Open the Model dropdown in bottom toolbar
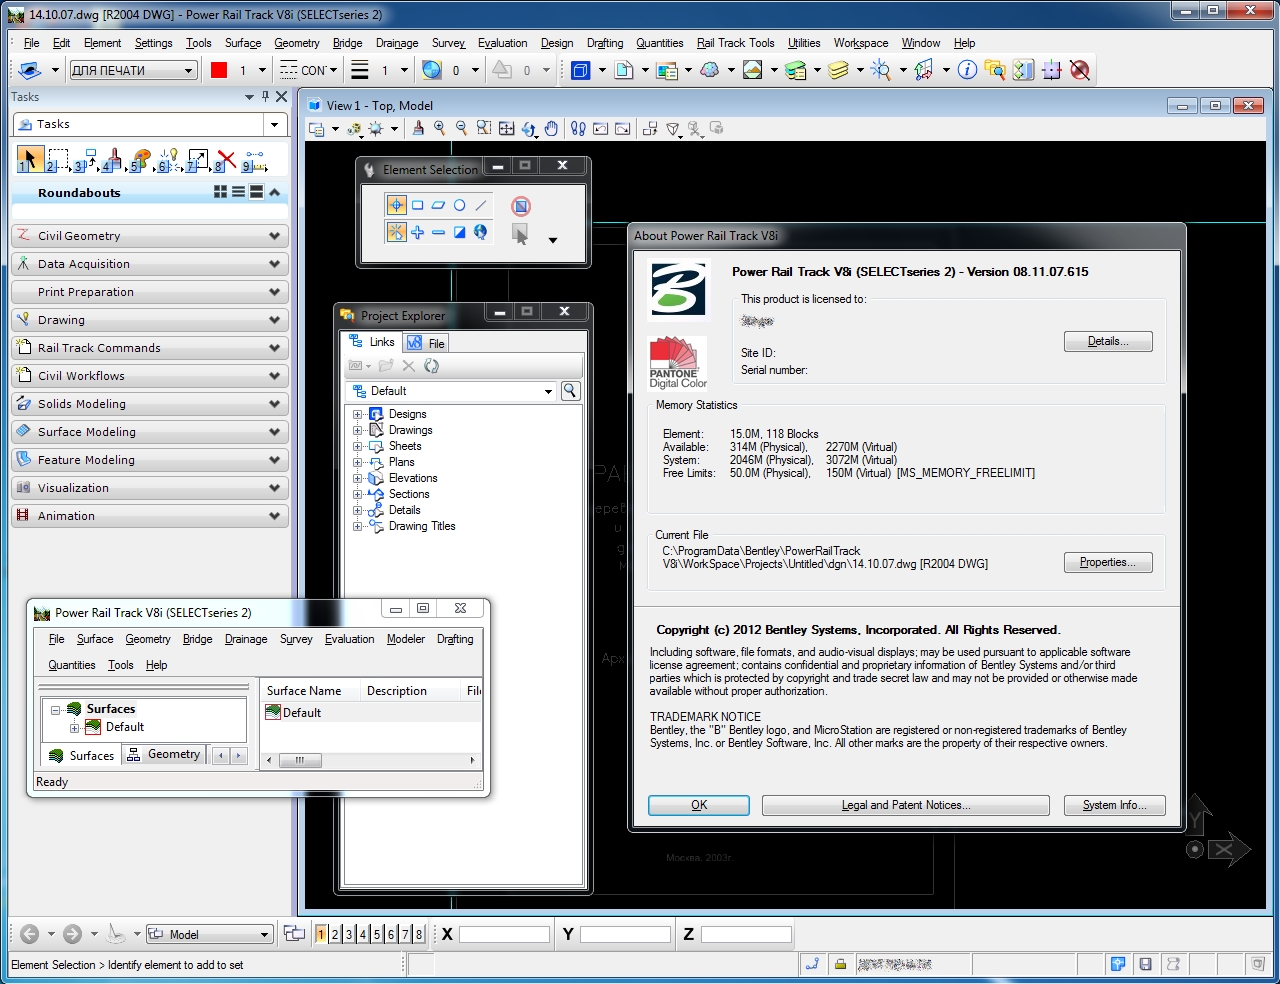 pyautogui.click(x=210, y=934)
